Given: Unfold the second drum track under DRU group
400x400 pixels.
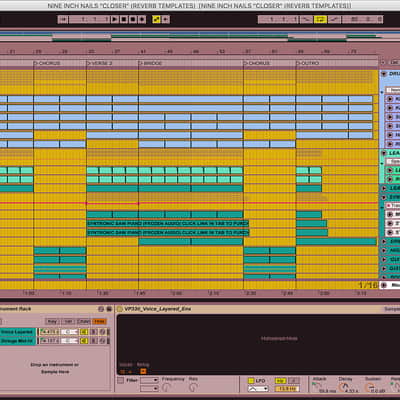Looking at the screenshot, I should click(389, 108).
